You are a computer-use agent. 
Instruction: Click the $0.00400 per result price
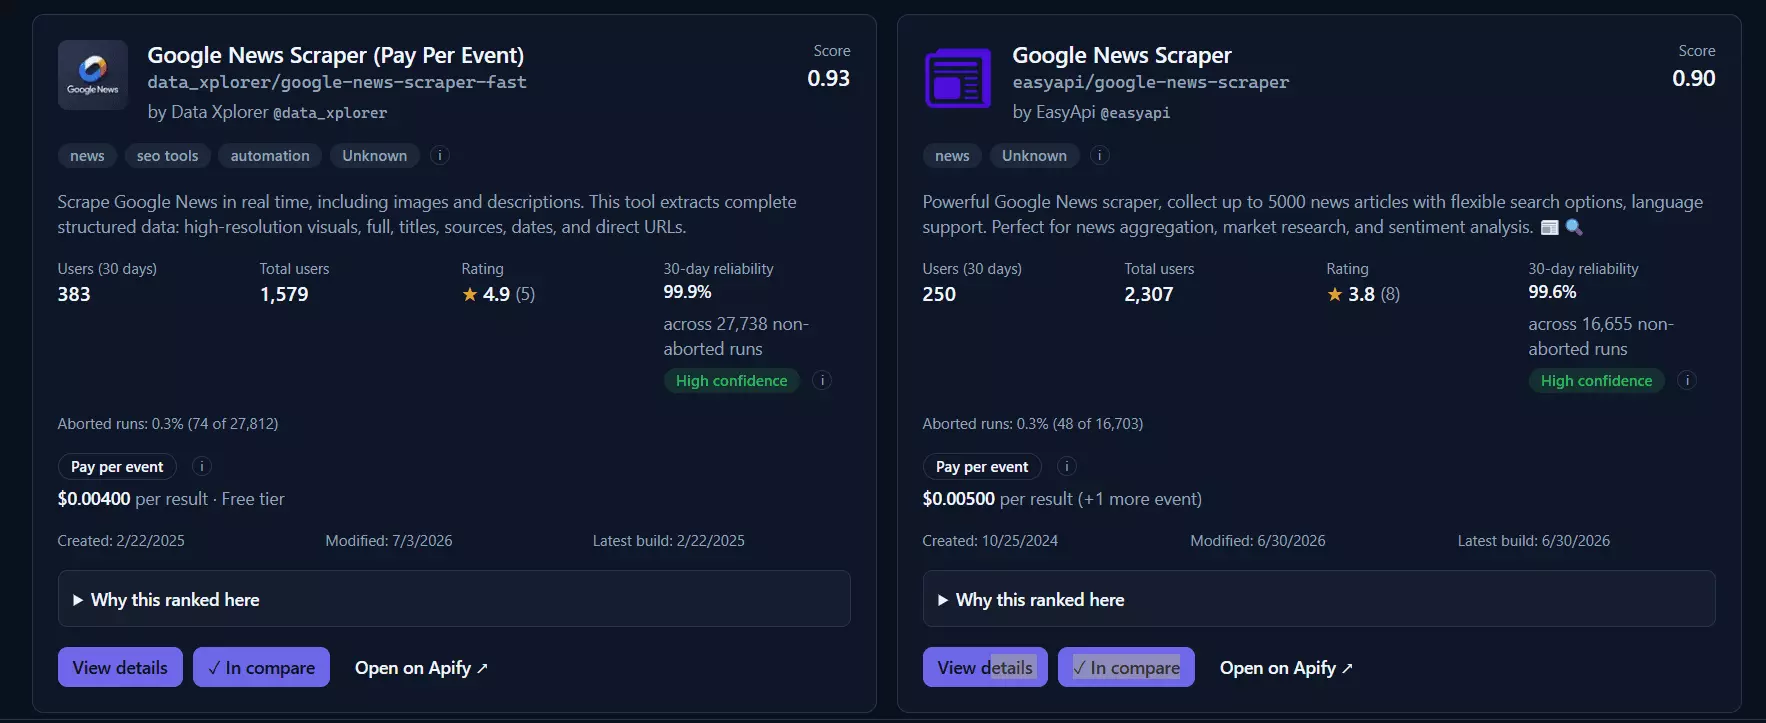point(133,499)
